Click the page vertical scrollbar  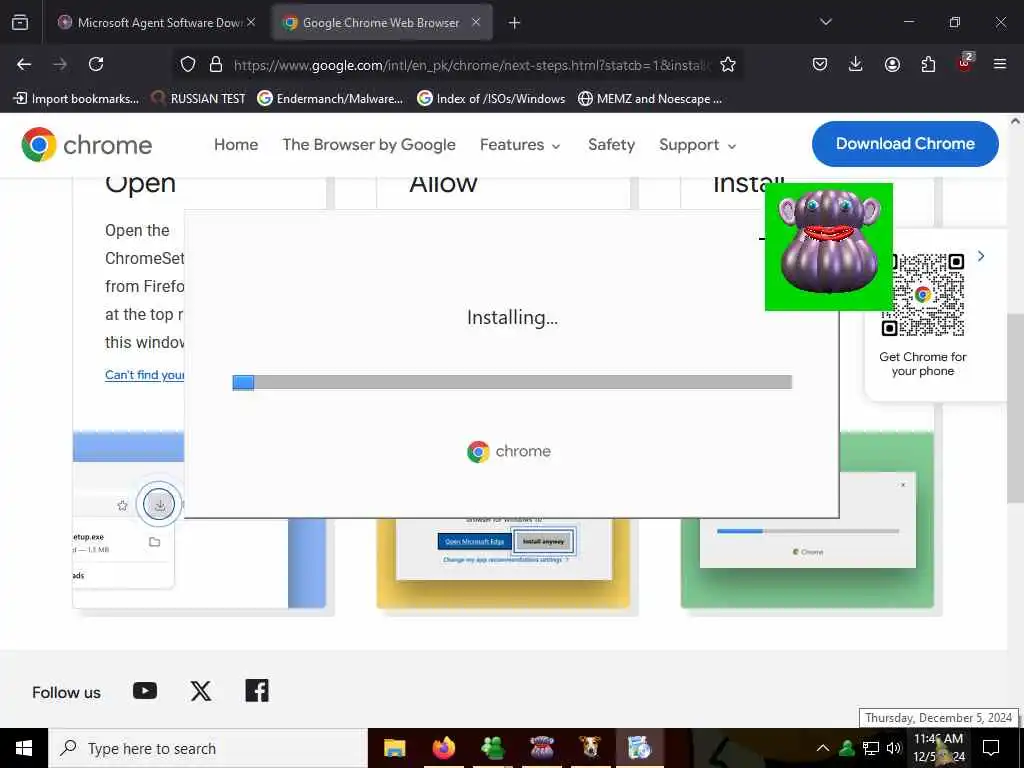(x=1015, y=408)
